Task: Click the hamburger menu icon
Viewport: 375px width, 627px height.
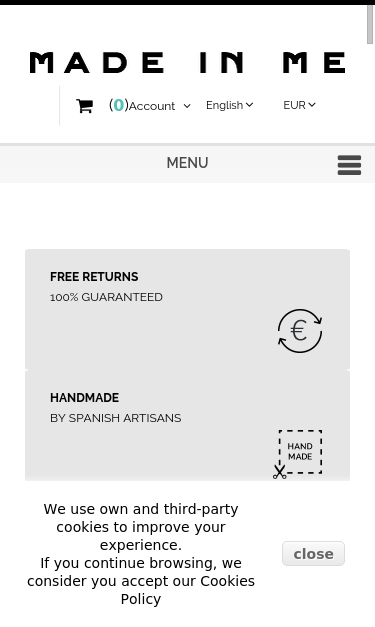Action: coord(349,165)
